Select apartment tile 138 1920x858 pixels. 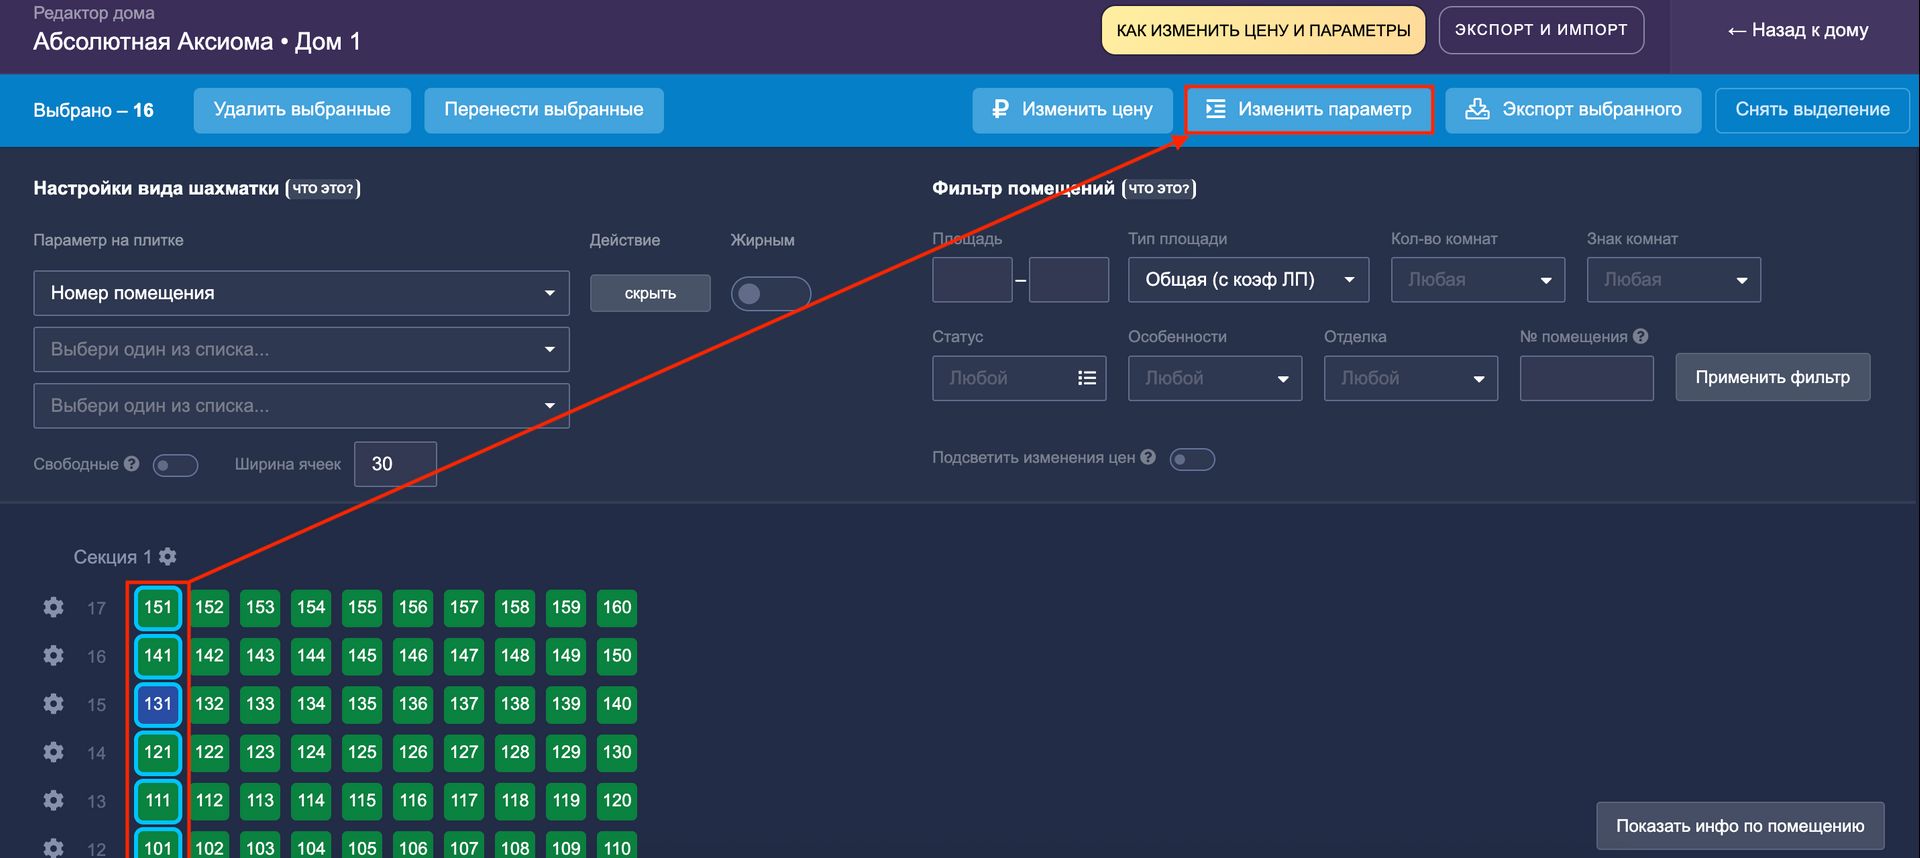click(x=515, y=703)
